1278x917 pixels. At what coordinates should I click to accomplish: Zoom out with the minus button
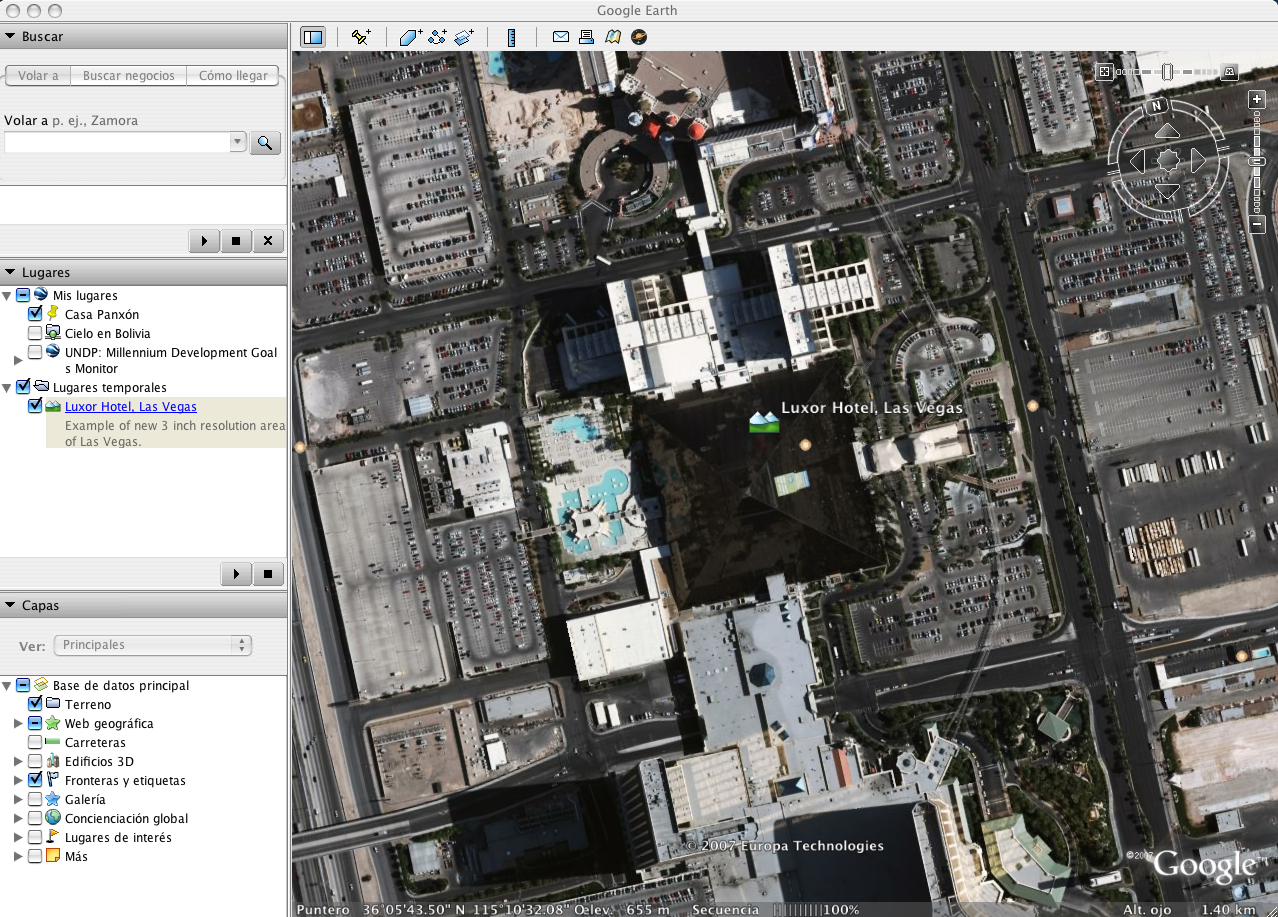(x=1258, y=225)
